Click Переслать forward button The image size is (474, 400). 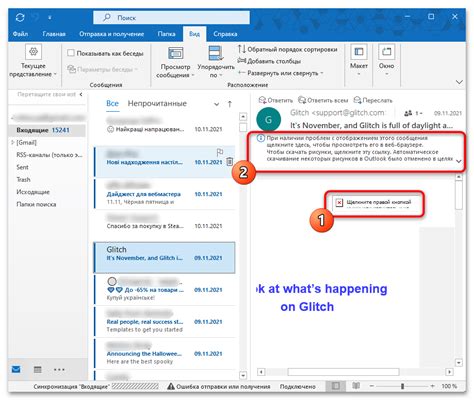coord(373,100)
